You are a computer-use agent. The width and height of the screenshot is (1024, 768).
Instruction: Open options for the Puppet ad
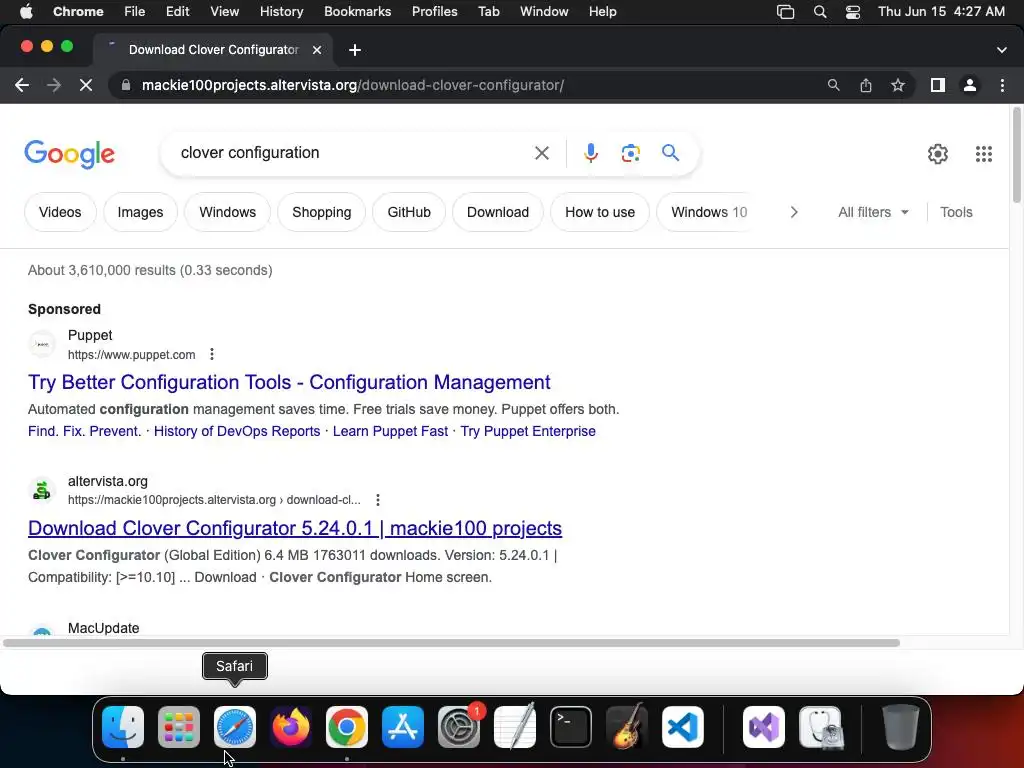click(x=212, y=354)
